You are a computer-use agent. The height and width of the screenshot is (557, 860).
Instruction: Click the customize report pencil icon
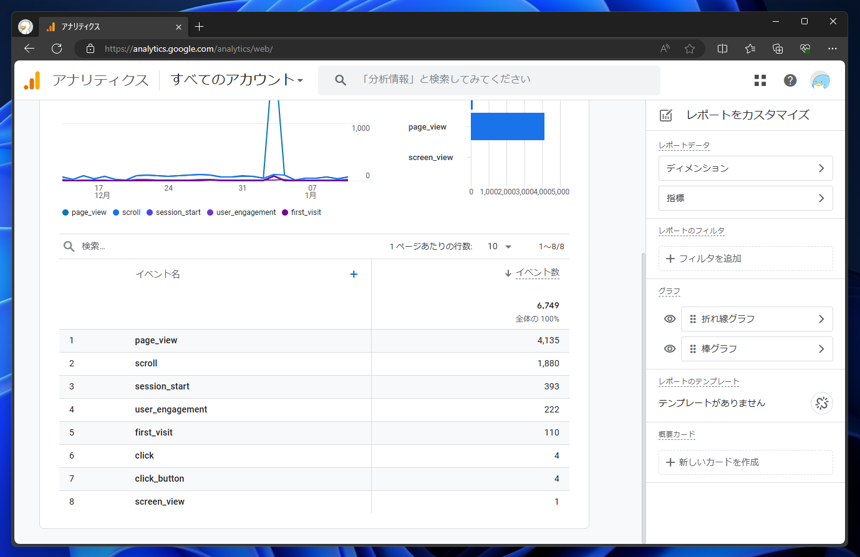666,115
